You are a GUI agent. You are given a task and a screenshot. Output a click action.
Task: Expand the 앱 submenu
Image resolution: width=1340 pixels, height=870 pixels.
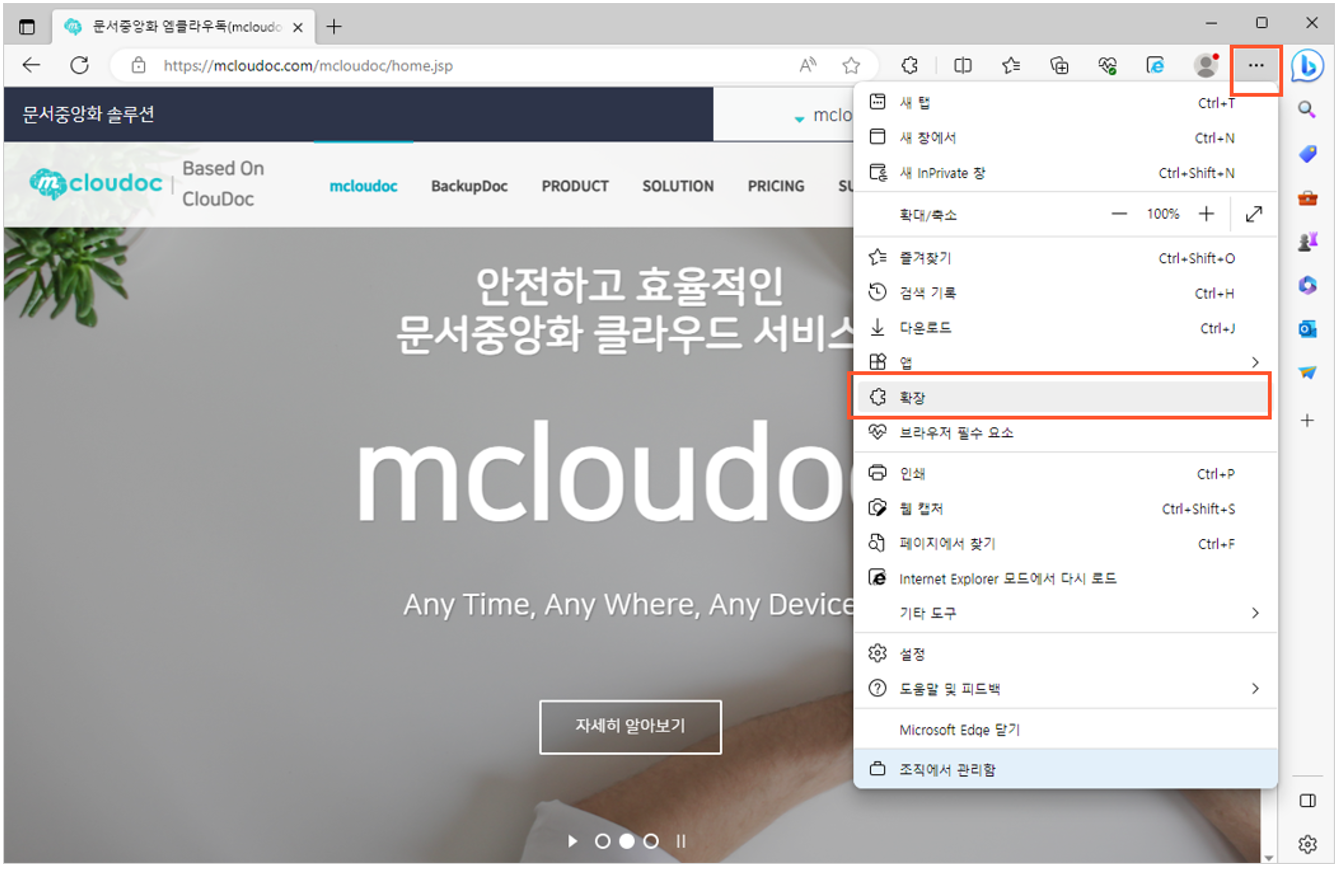(x=1065, y=362)
